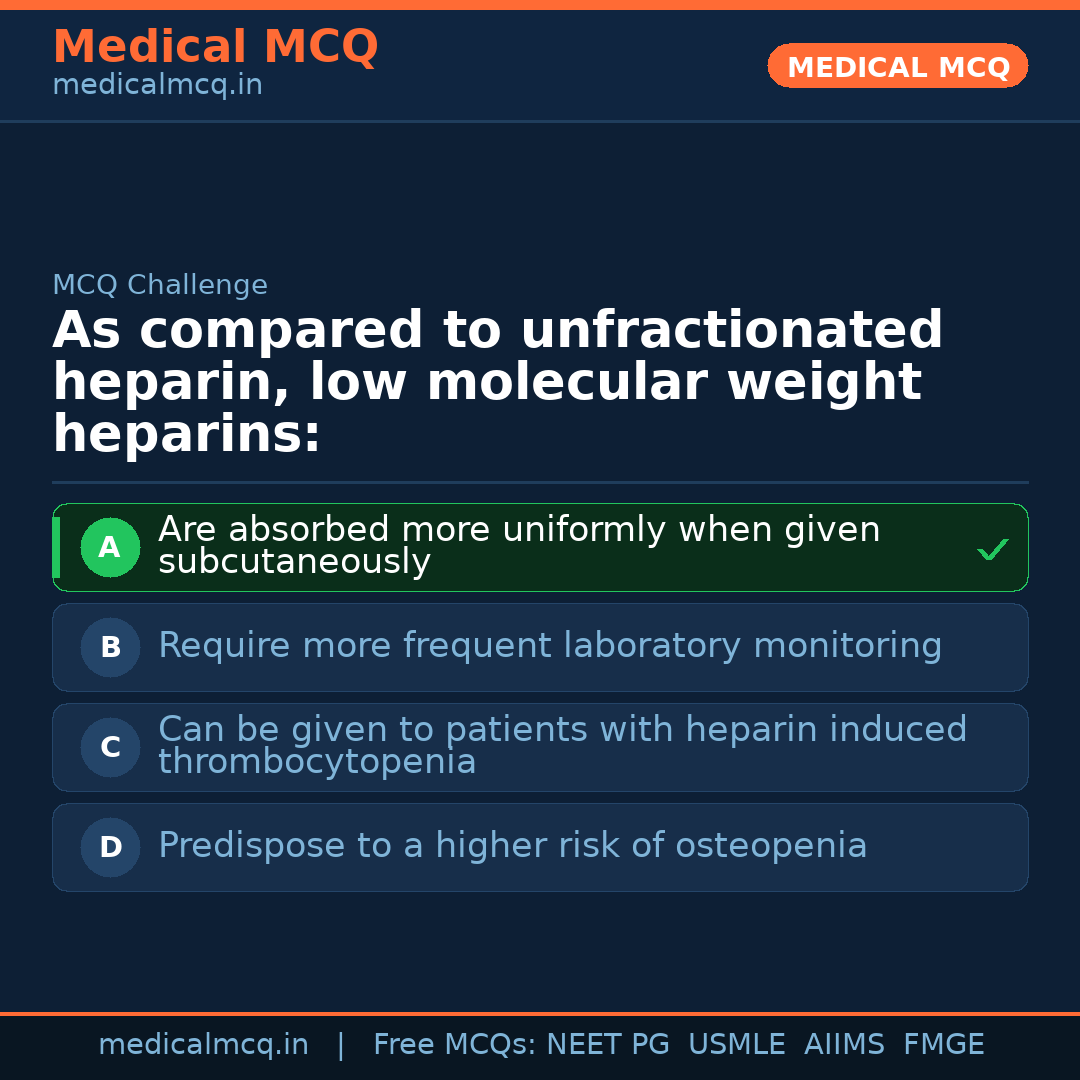Viewport: 1080px width, 1080px height.
Task: Click the D letter circle badge
Action: tap(110, 848)
